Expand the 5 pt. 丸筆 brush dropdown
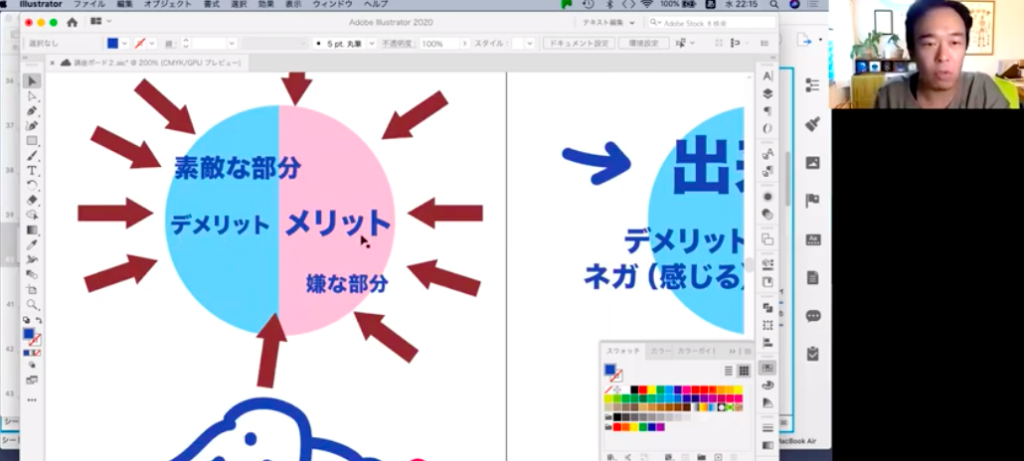 pyautogui.click(x=371, y=44)
